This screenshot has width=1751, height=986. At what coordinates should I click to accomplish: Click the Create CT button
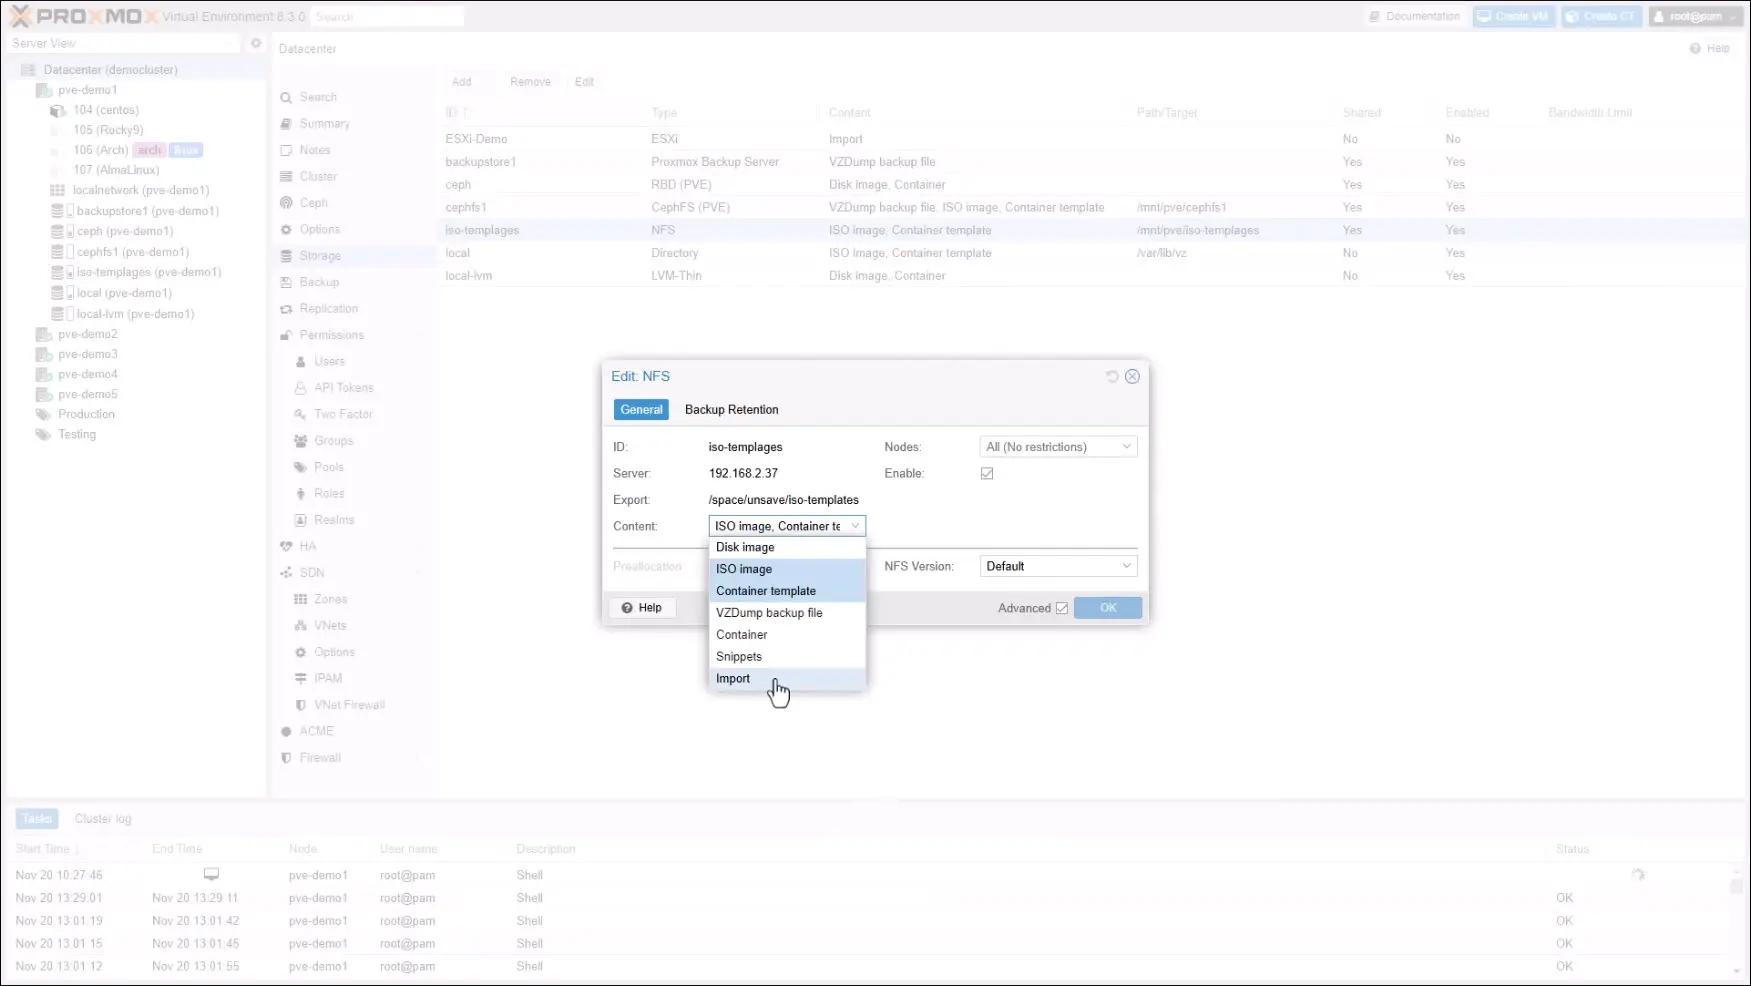point(1602,17)
